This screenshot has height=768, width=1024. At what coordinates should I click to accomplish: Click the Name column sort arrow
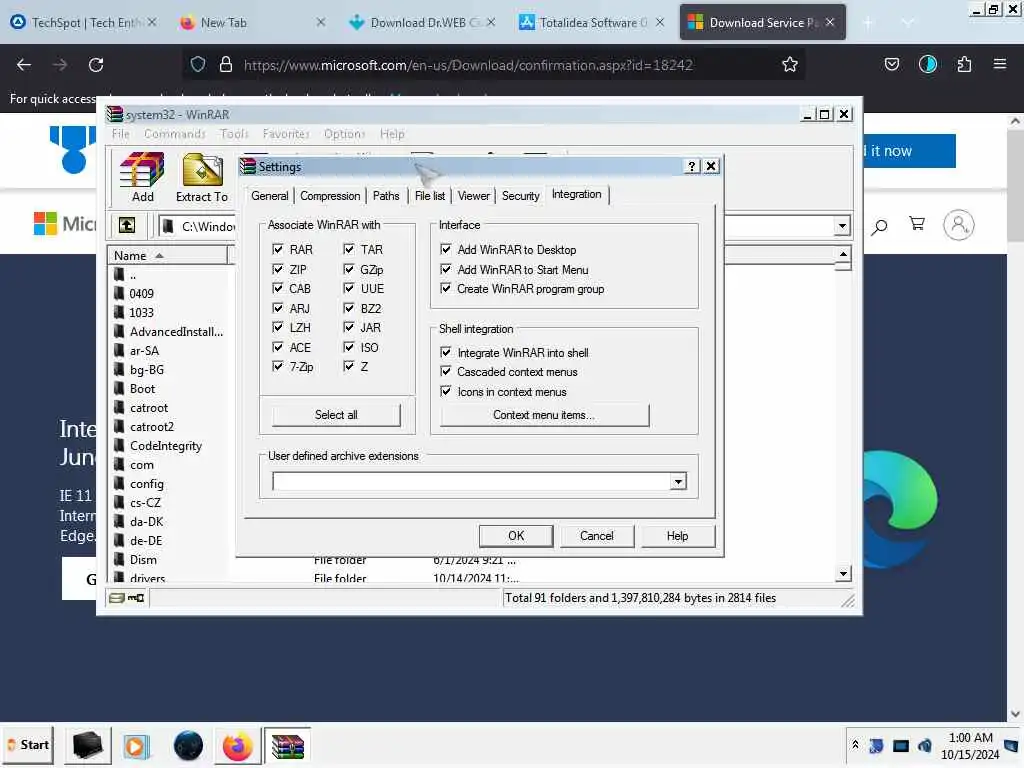pos(159,255)
